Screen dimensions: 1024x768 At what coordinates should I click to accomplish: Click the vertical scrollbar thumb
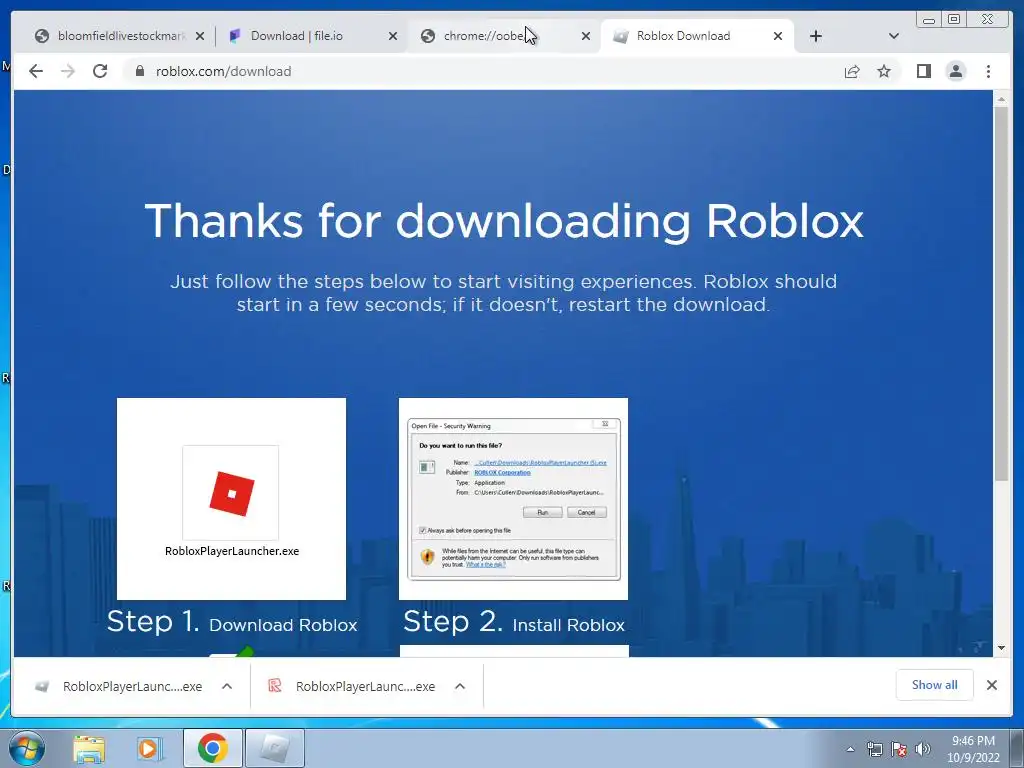pyautogui.click(x=1001, y=294)
